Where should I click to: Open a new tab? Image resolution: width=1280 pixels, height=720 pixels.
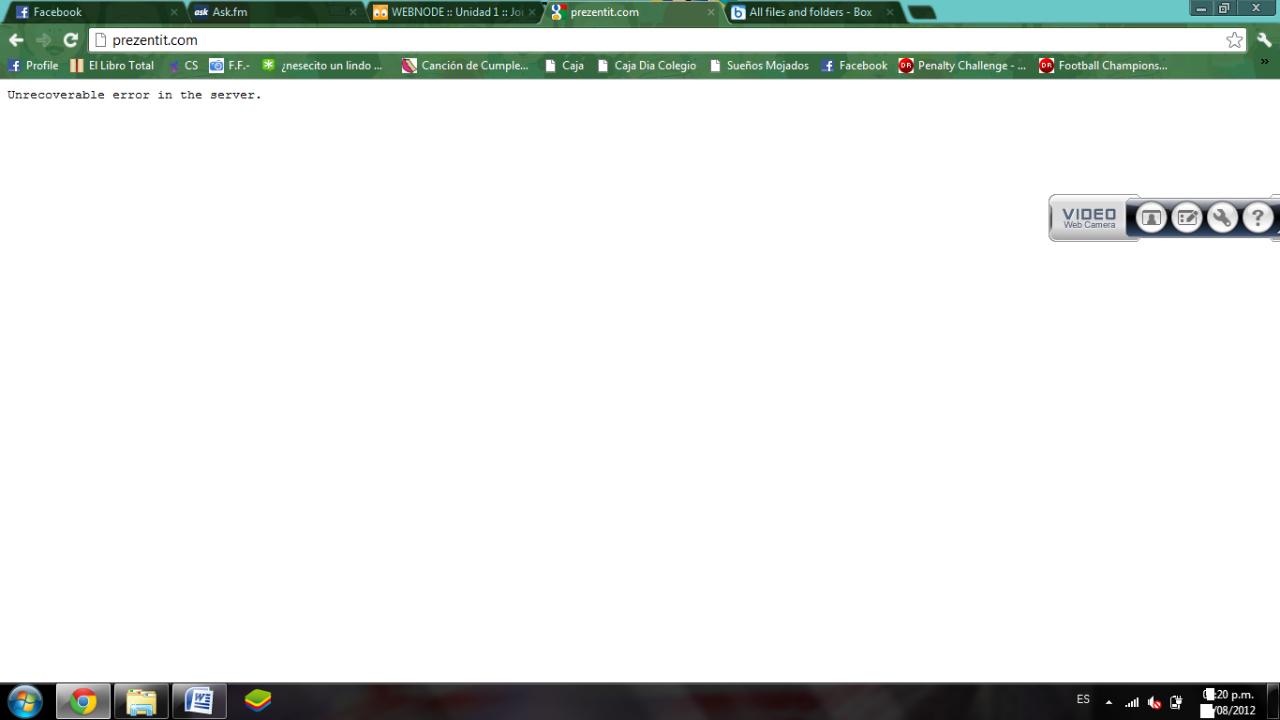pyautogui.click(x=921, y=13)
